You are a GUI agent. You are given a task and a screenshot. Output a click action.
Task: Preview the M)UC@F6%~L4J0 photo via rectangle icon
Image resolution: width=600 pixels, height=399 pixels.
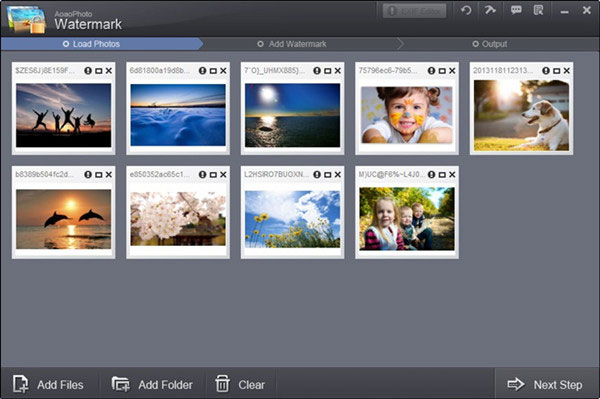click(442, 174)
